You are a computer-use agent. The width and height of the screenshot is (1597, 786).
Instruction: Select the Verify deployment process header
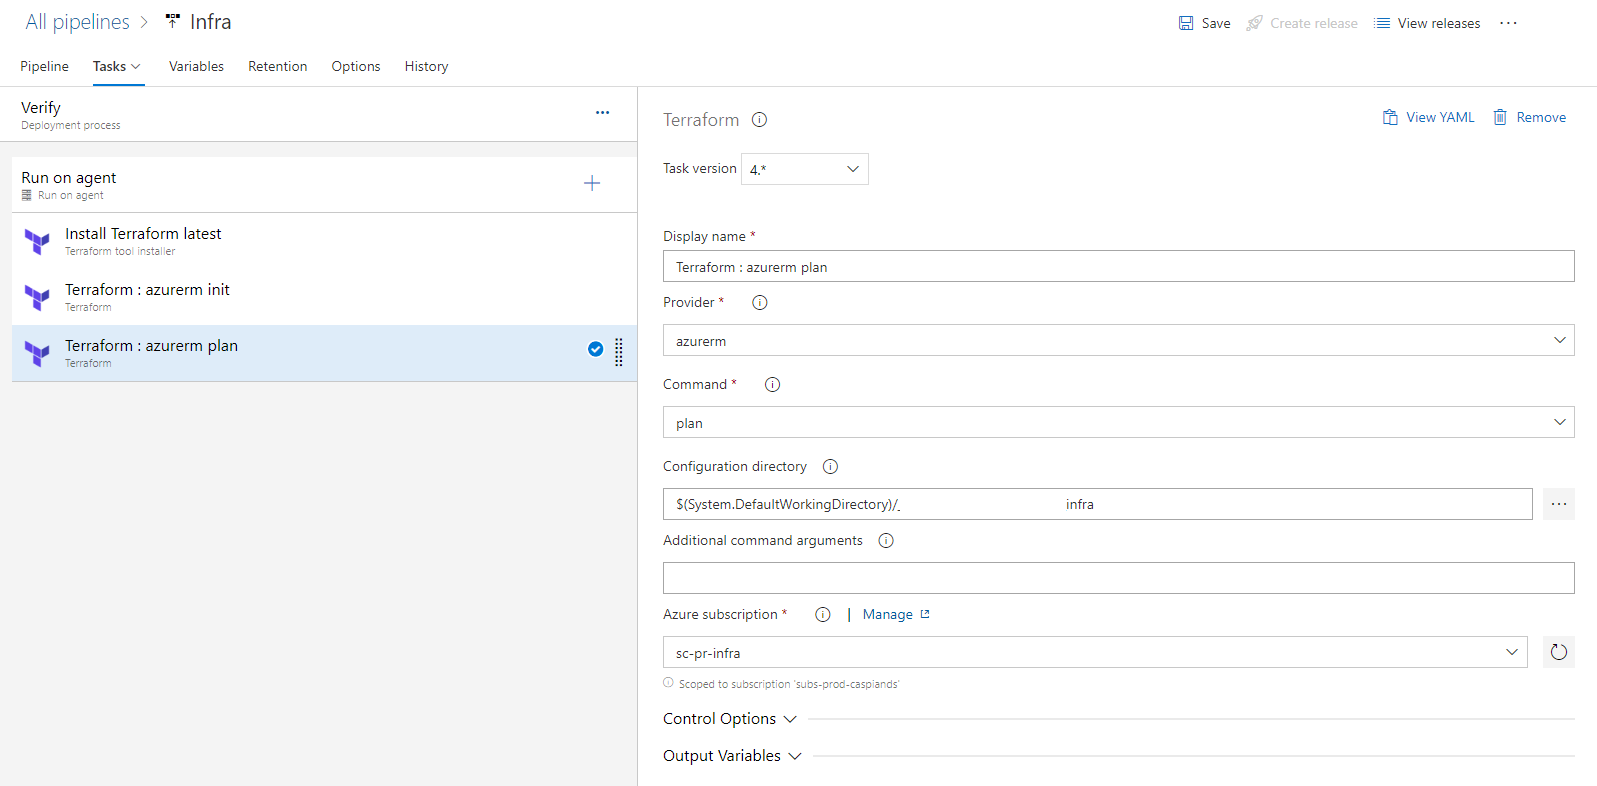pos(318,114)
